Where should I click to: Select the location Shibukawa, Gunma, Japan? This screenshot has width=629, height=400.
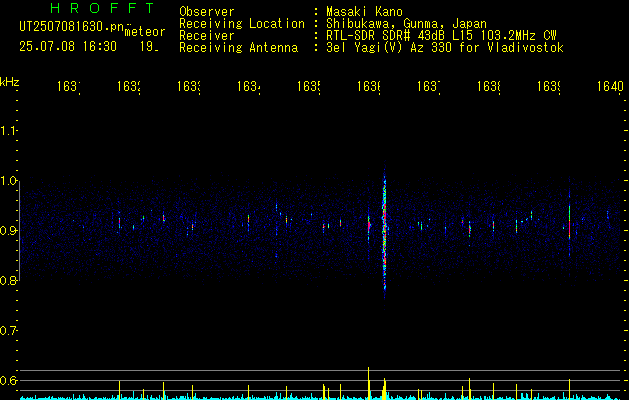point(406,24)
